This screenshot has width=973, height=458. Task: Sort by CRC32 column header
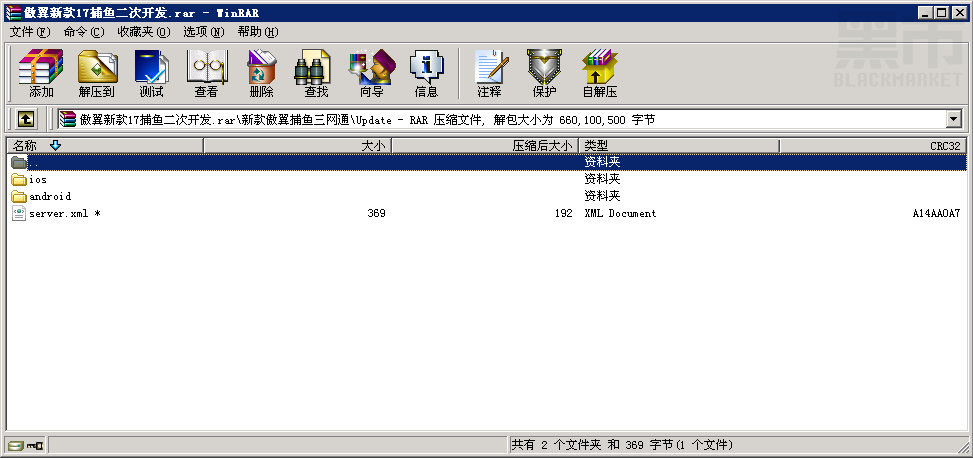tap(872, 146)
